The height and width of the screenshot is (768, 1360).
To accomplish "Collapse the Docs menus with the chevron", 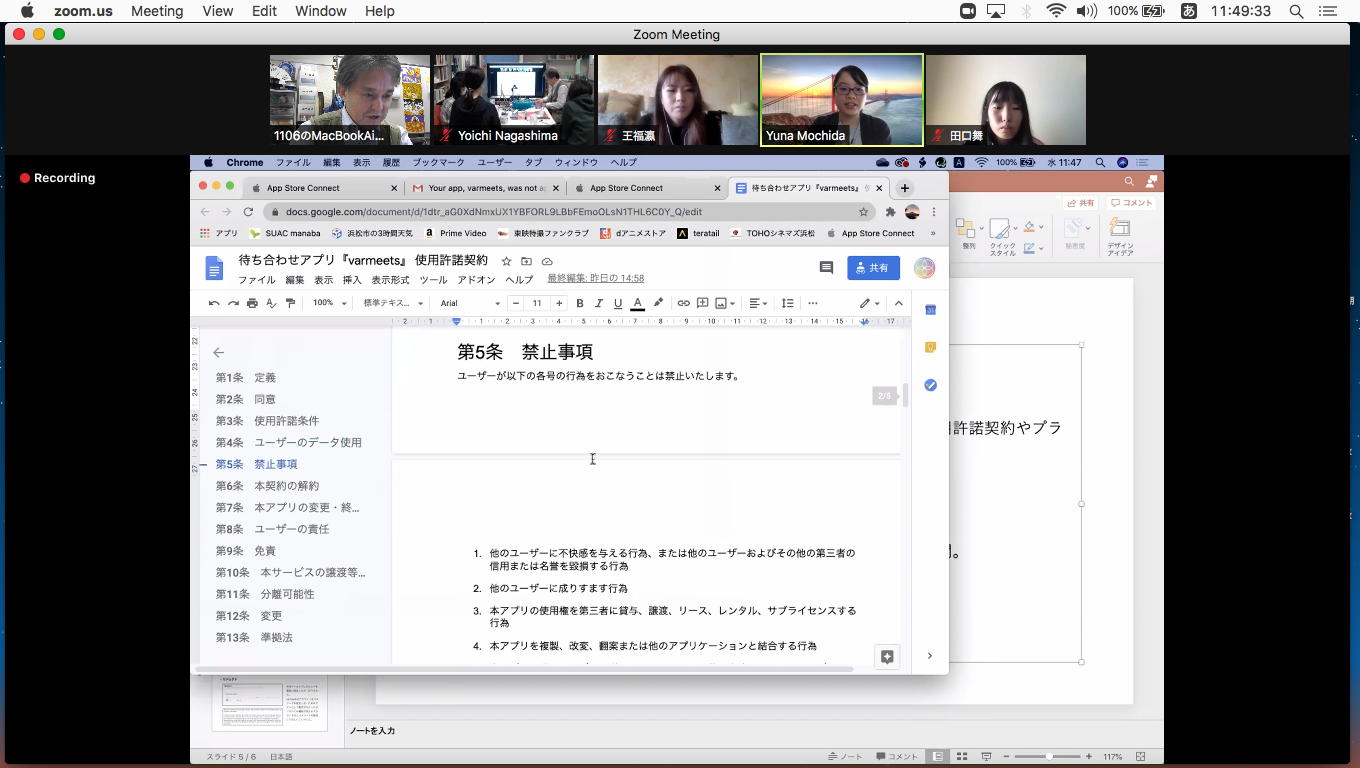I will [x=898, y=303].
